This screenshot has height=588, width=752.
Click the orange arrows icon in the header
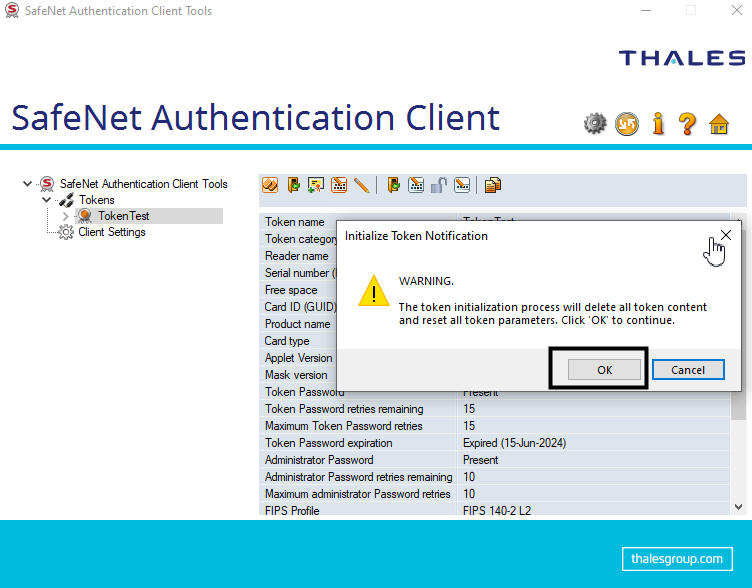627,124
